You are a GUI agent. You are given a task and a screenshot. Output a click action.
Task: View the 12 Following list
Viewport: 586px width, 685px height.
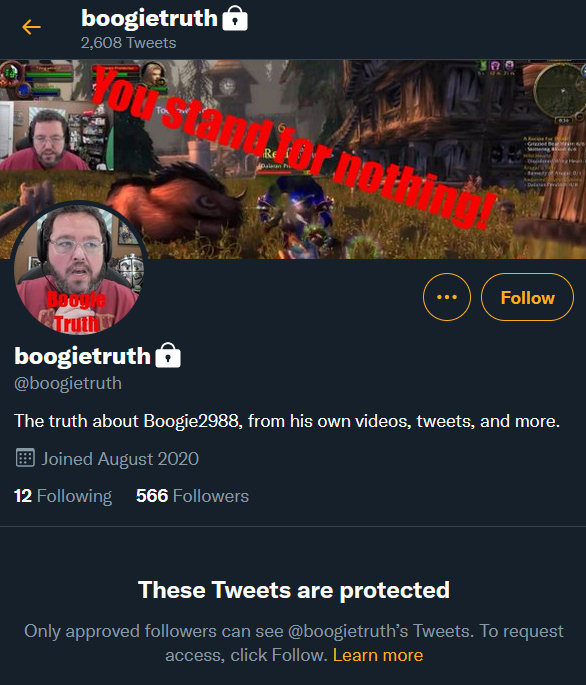(x=63, y=496)
